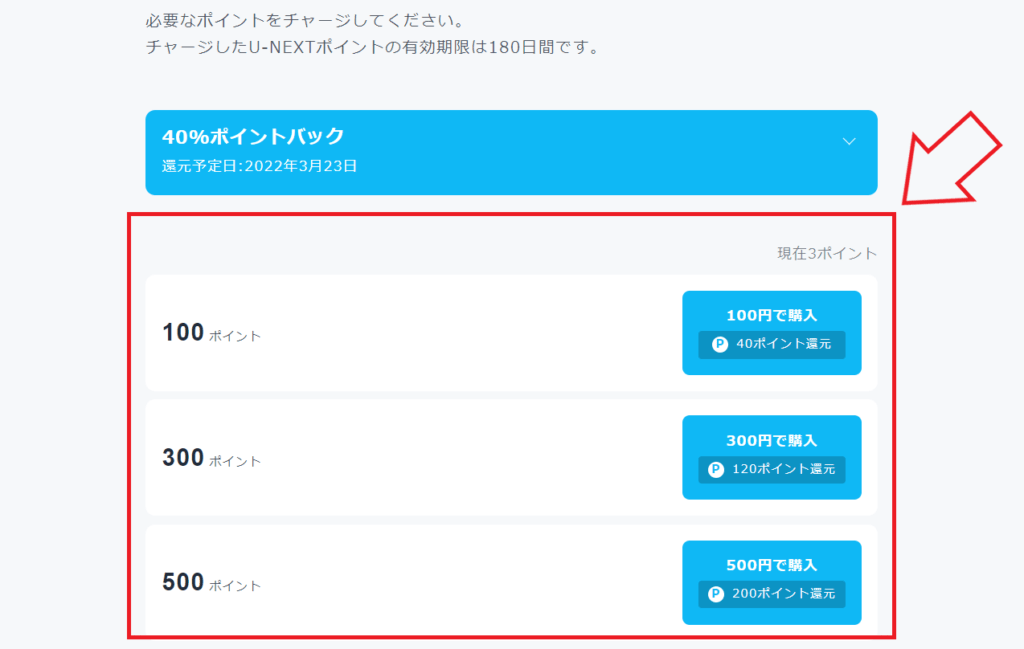Click the red arrow annotation
The width and height of the screenshot is (1024, 649).
pos(951,159)
